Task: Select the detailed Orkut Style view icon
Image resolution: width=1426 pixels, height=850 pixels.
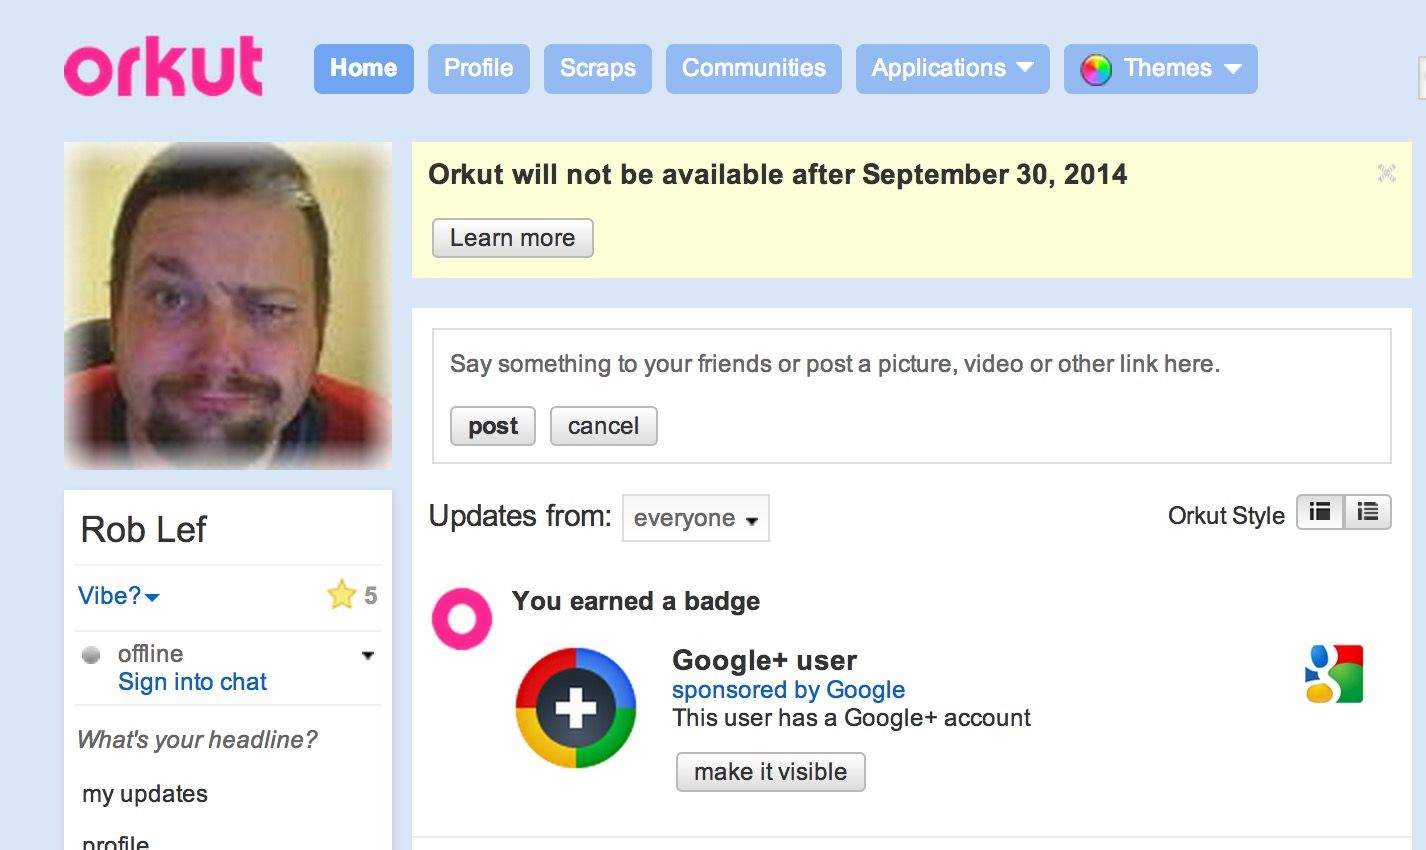Action: tap(1320, 512)
